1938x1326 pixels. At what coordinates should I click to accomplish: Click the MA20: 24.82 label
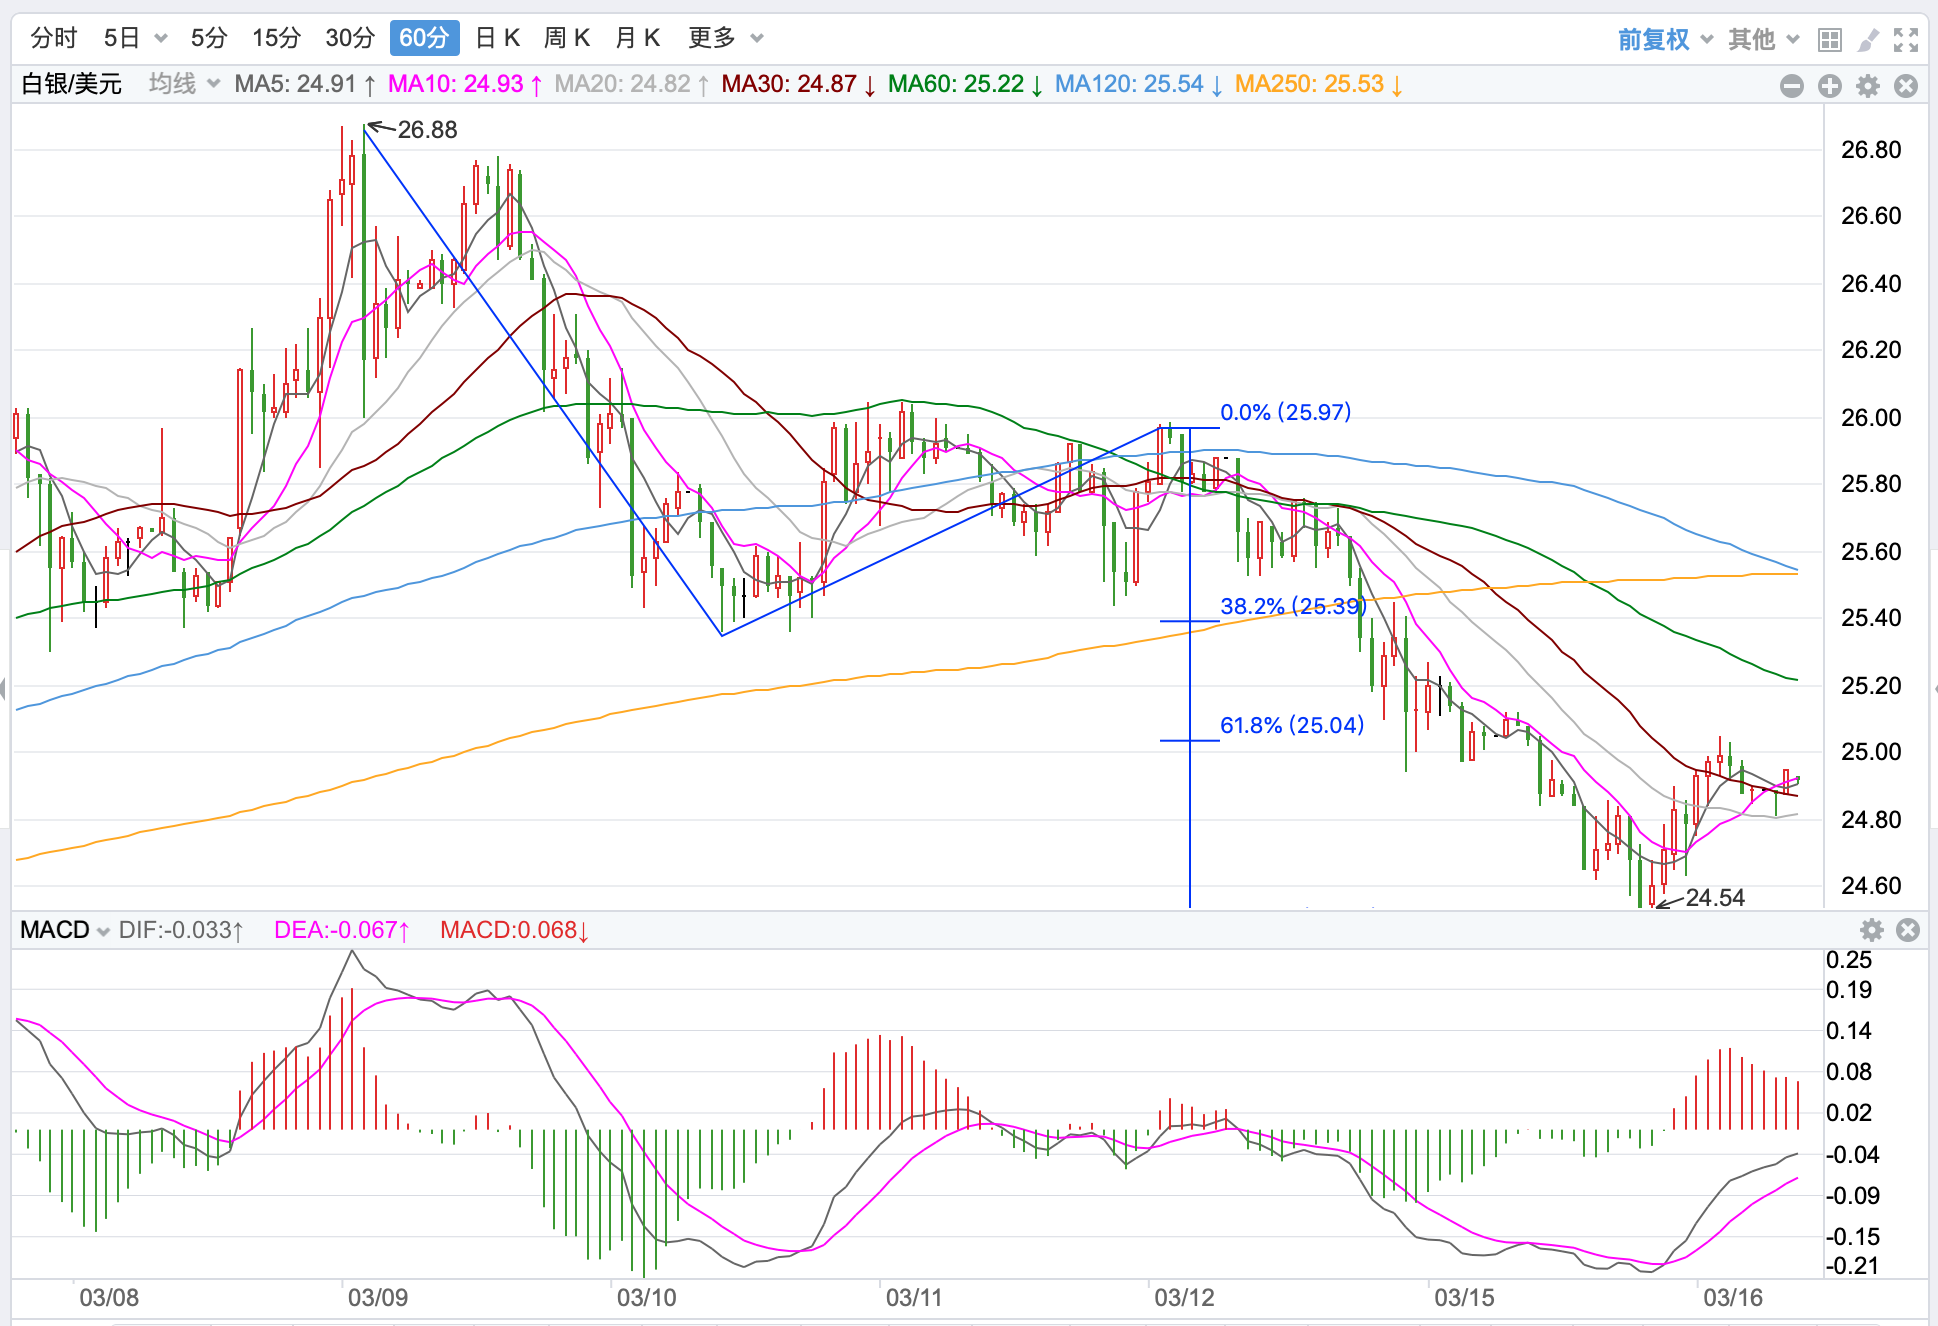632,84
